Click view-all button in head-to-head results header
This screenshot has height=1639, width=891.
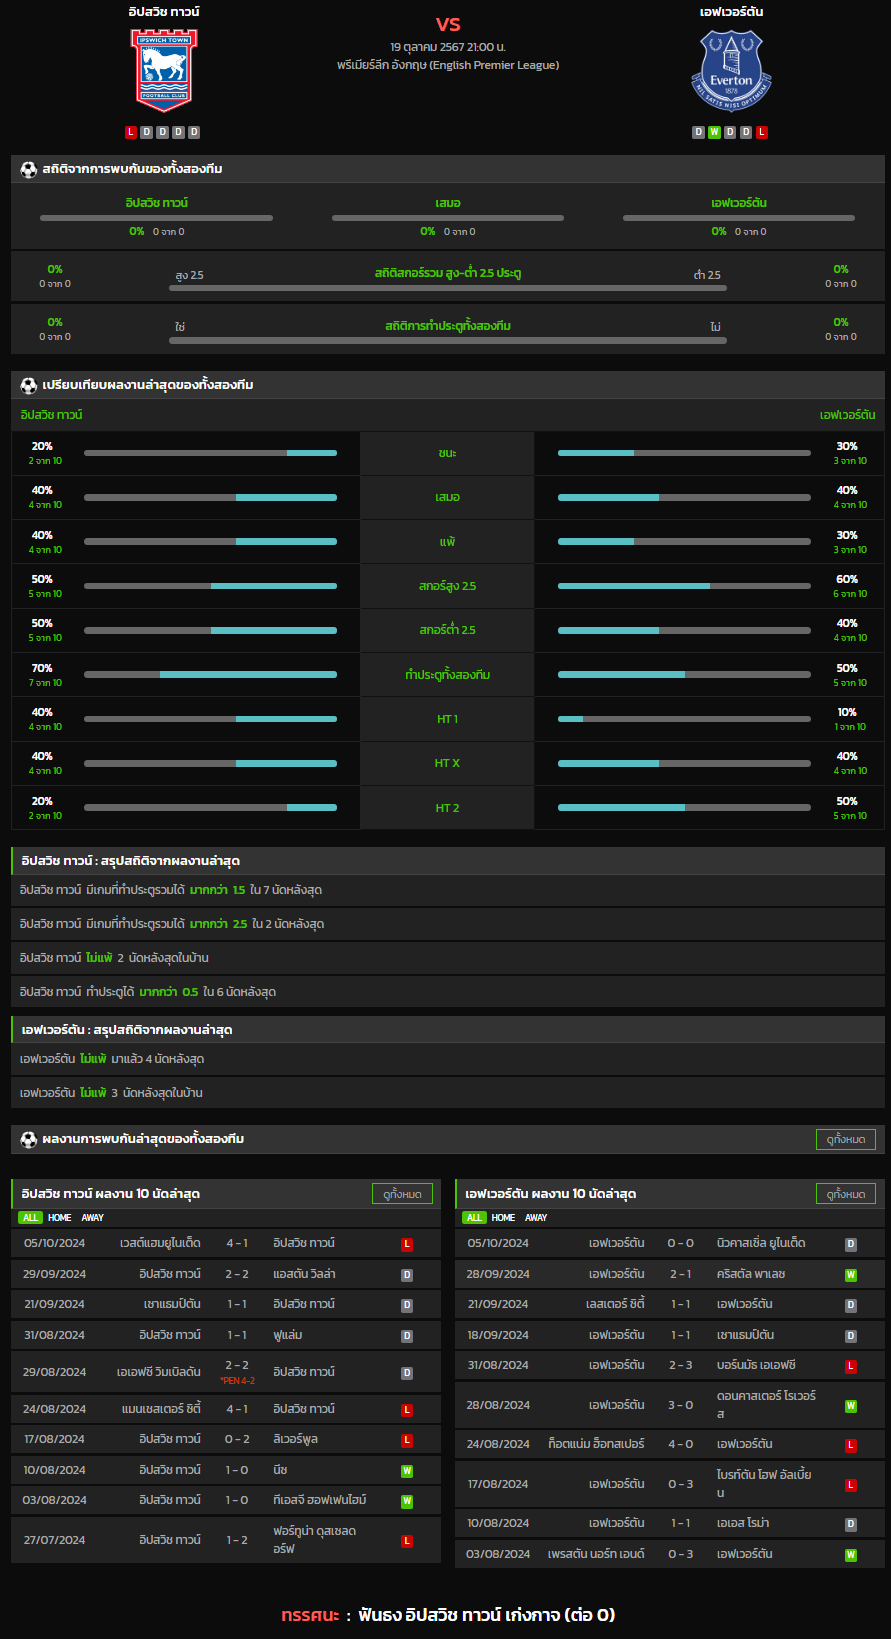coord(846,1139)
